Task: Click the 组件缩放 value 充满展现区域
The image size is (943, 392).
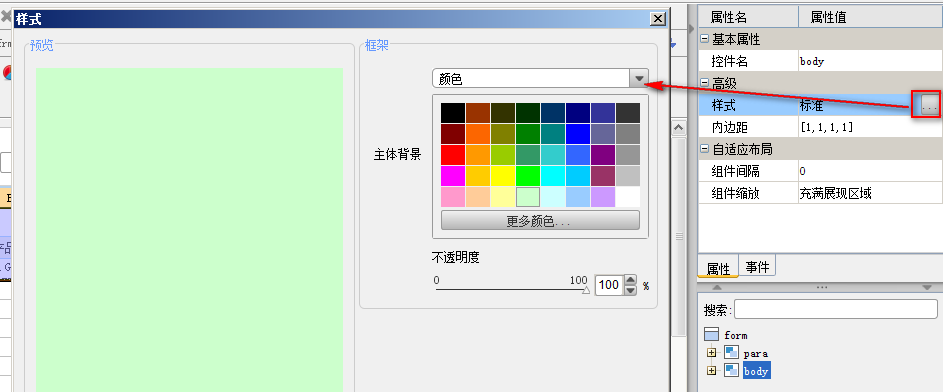Action: (835, 193)
